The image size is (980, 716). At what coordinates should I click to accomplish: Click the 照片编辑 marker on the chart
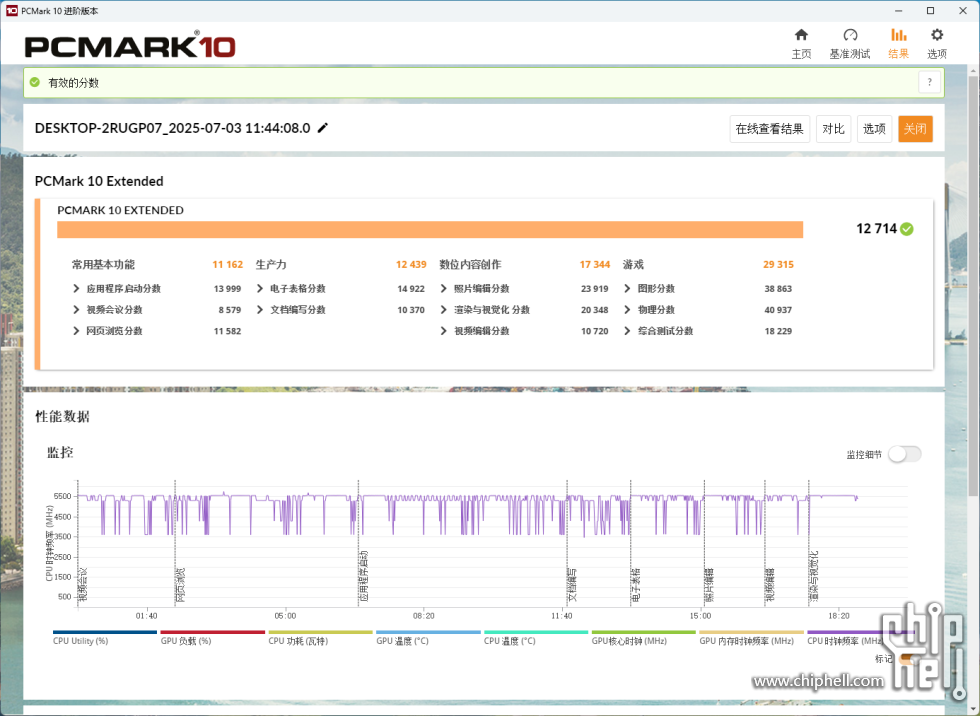pyautogui.click(x=709, y=585)
